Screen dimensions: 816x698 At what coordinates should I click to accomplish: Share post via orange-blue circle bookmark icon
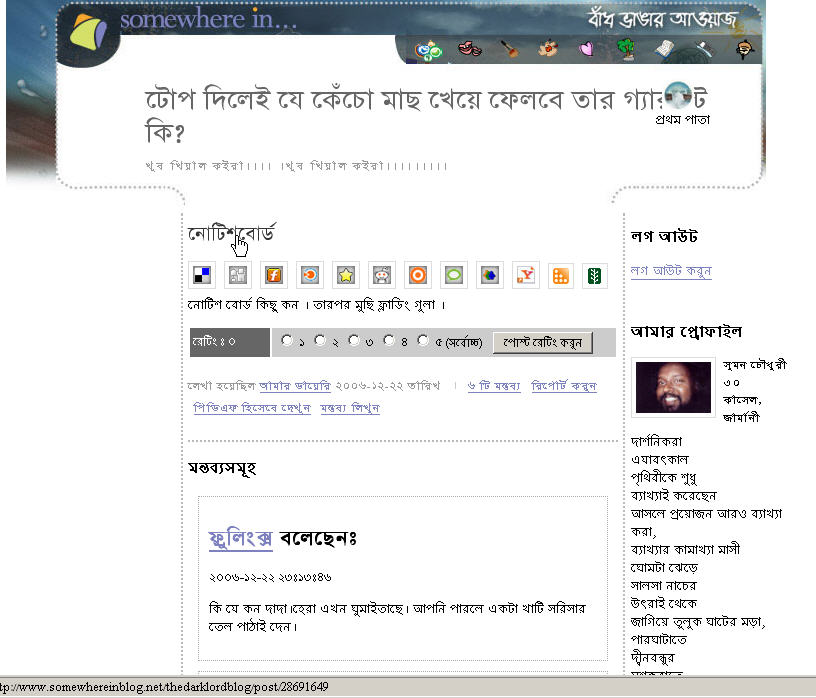[x=310, y=275]
